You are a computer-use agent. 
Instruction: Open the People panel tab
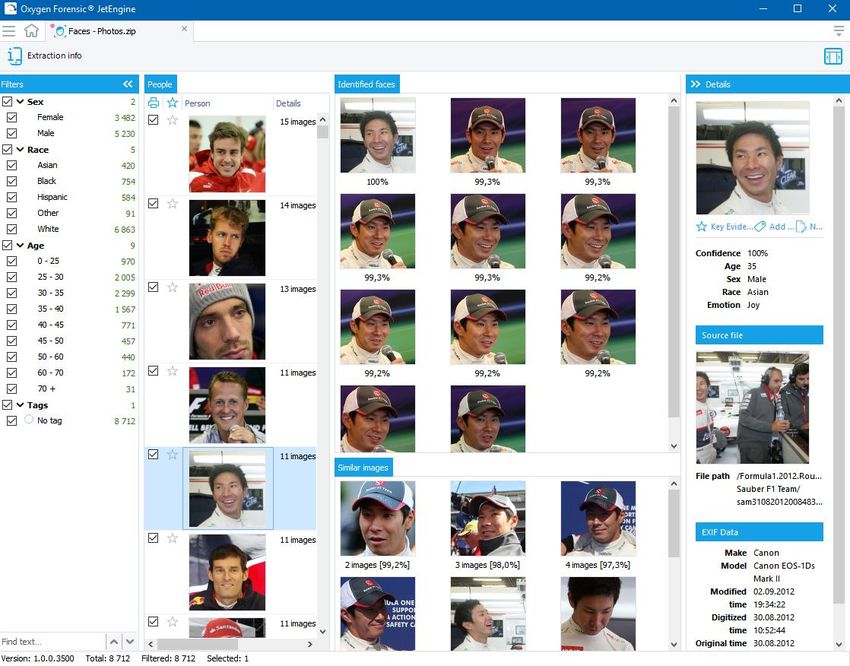[160, 84]
